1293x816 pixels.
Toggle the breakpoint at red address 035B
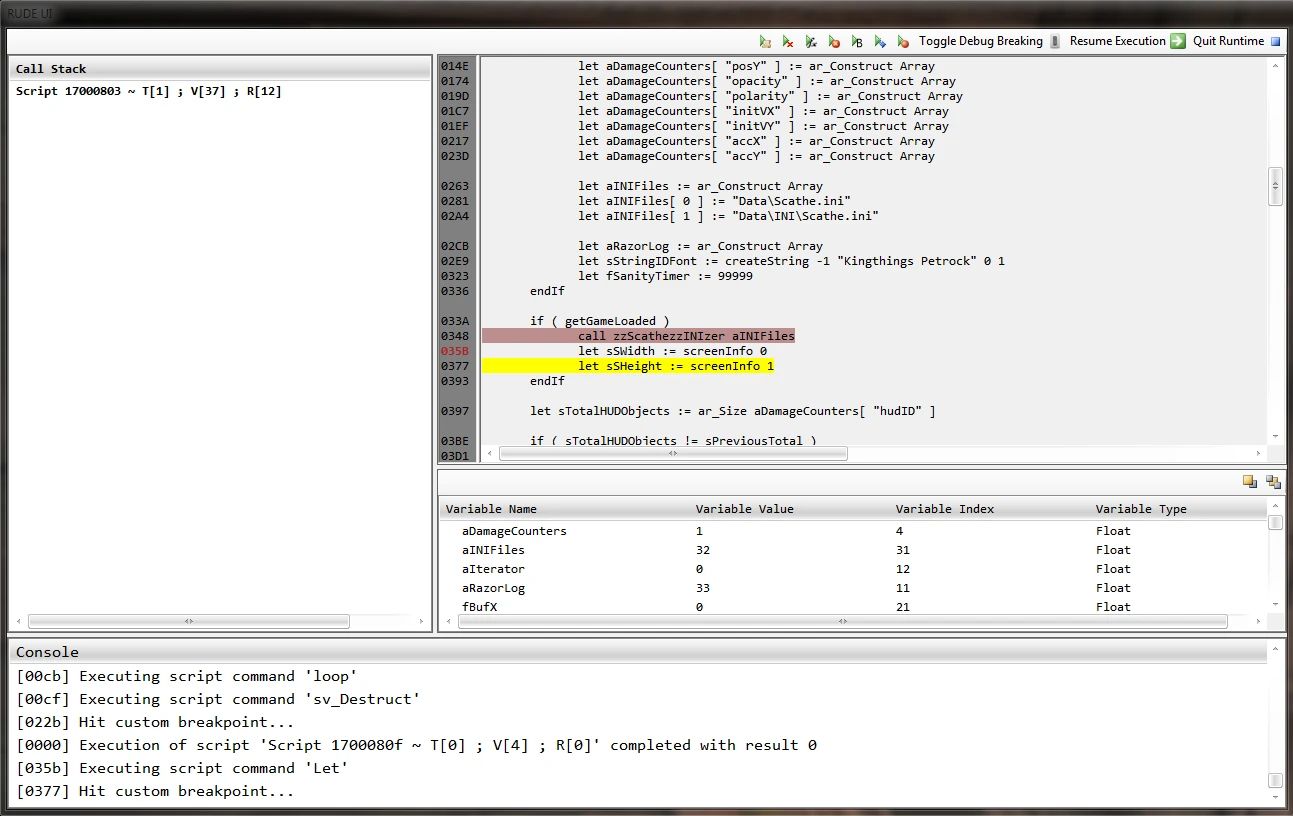tap(455, 351)
